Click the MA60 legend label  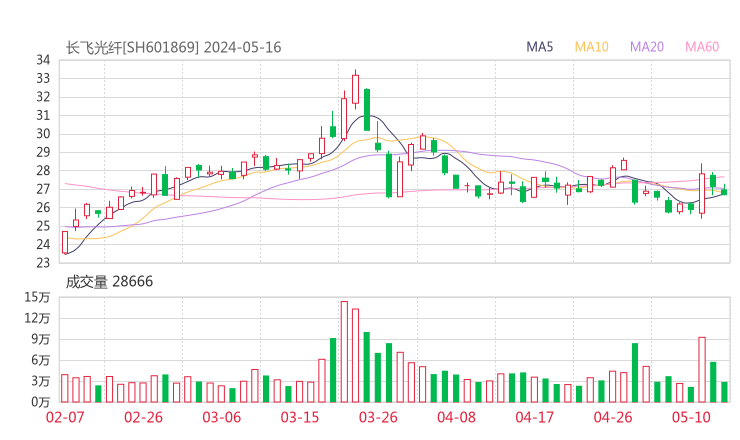pyautogui.click(x=702, y=47)
